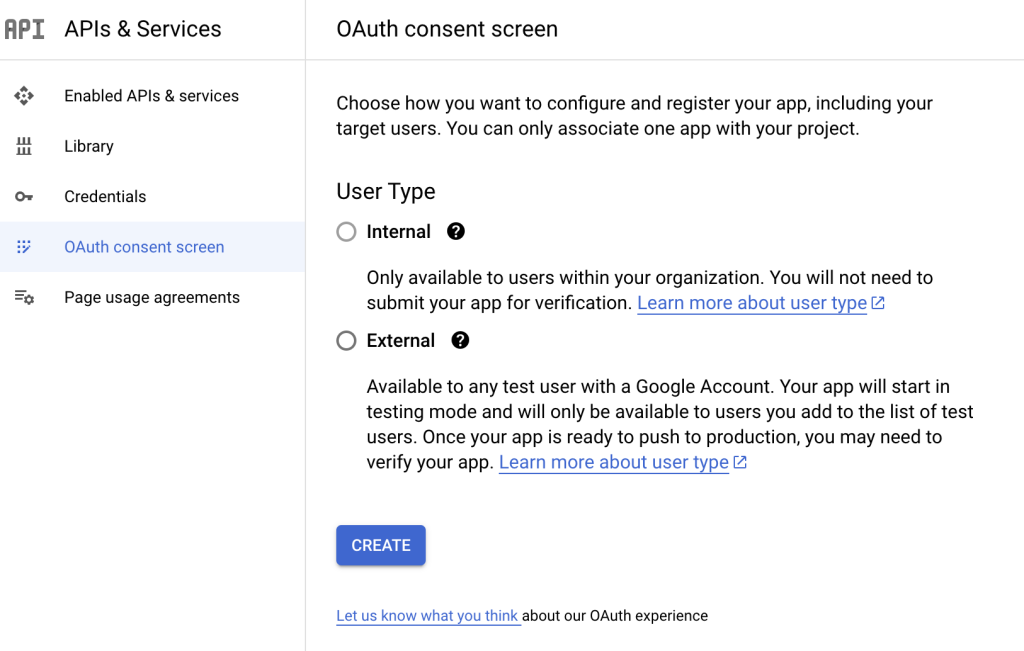This screenshot has height=651, width=1024.
Task: Select OAuth consent screen in sidebar
Action: (152, 247)
